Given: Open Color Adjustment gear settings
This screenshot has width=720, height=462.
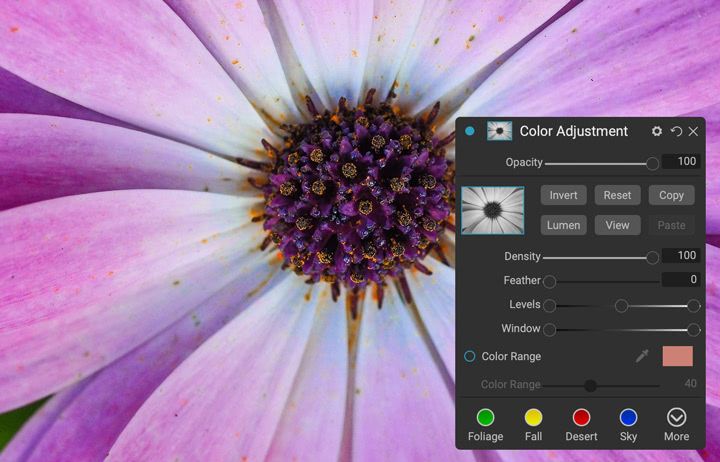Looking at the screenshot, I should [x=657, y=131].
